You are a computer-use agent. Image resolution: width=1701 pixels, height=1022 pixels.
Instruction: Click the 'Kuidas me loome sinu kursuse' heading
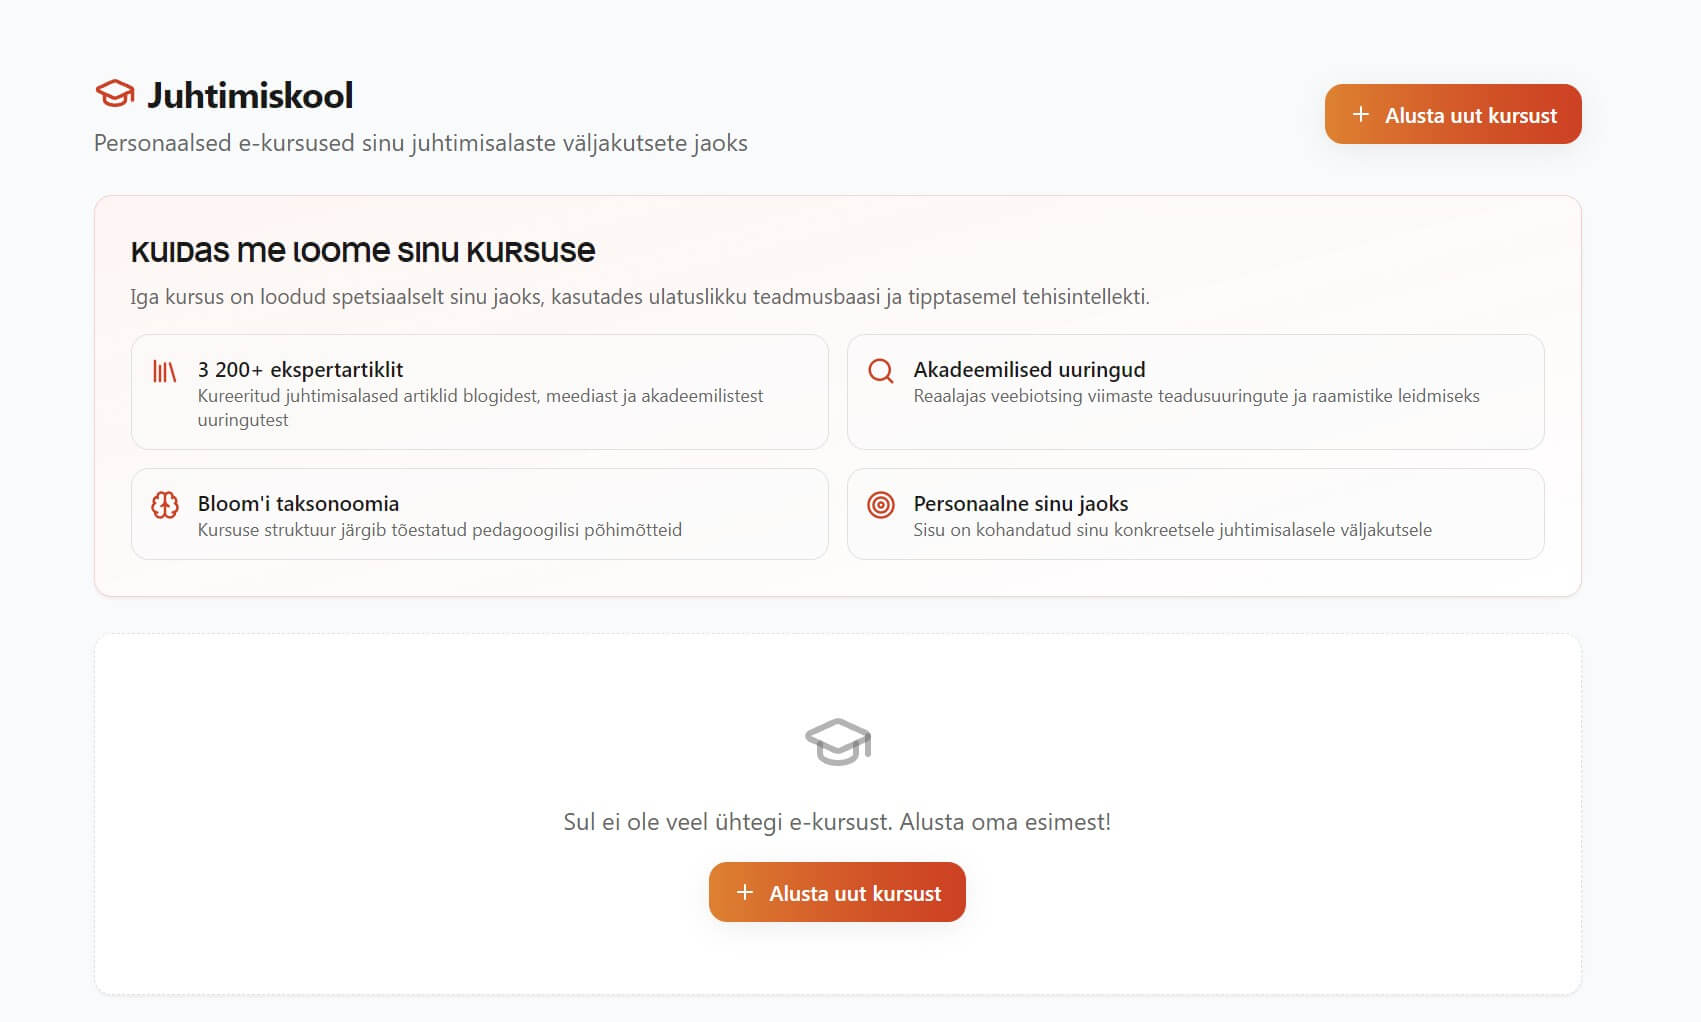pyautogui.click(x=363, y=250)
